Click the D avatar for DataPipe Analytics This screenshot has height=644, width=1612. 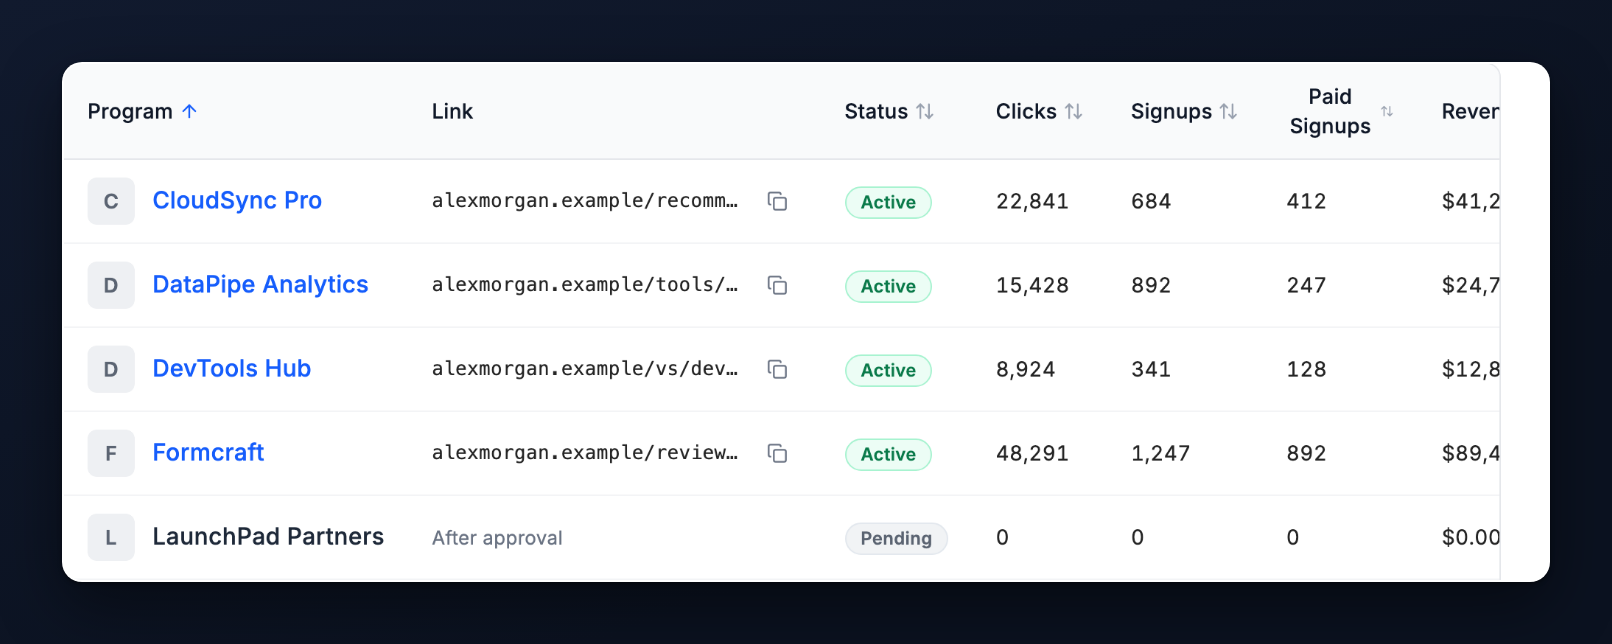(111, 285)
